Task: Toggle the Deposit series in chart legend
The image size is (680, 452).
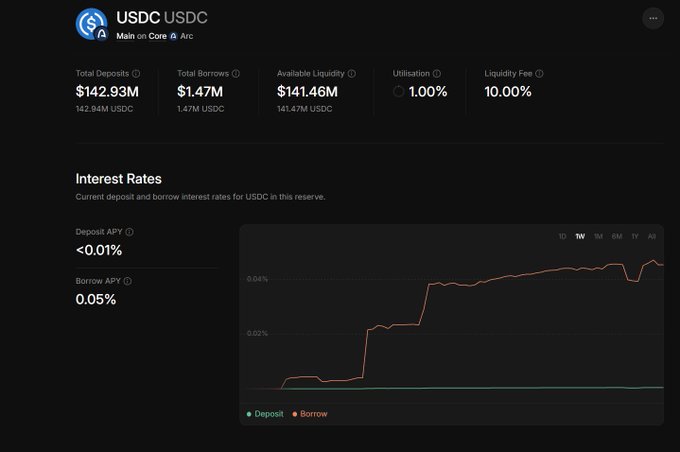Action: [x=265, y=414]
